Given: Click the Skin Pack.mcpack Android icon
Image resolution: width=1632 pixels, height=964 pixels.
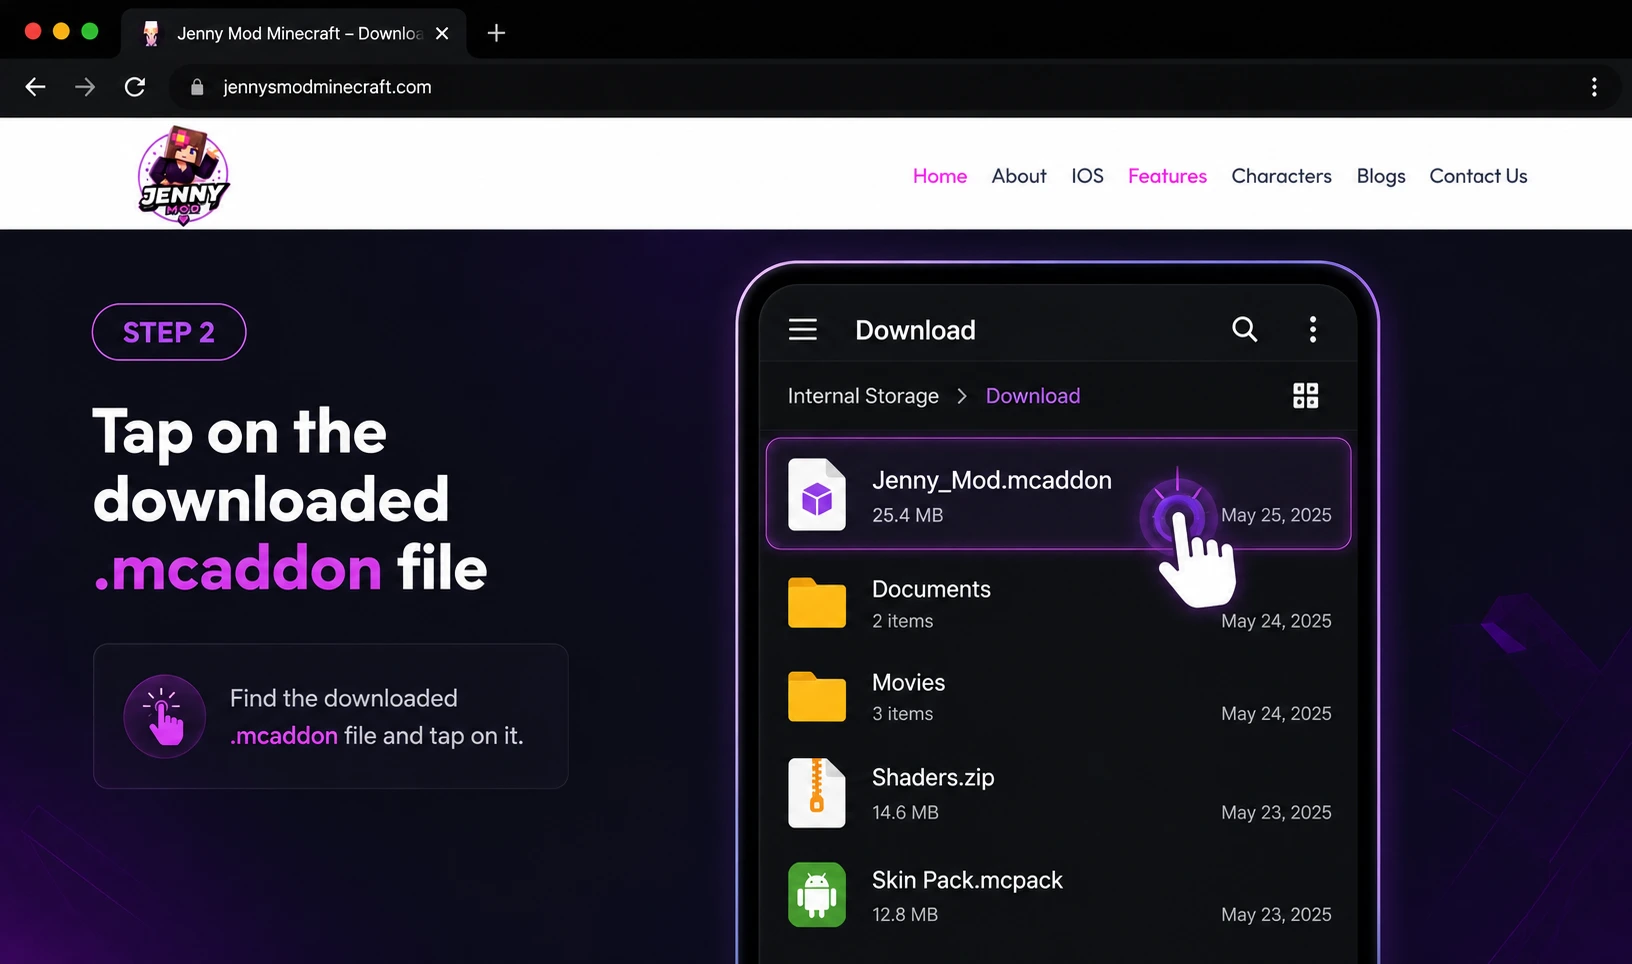Looking at the screenshot, I should click(817, 895).
